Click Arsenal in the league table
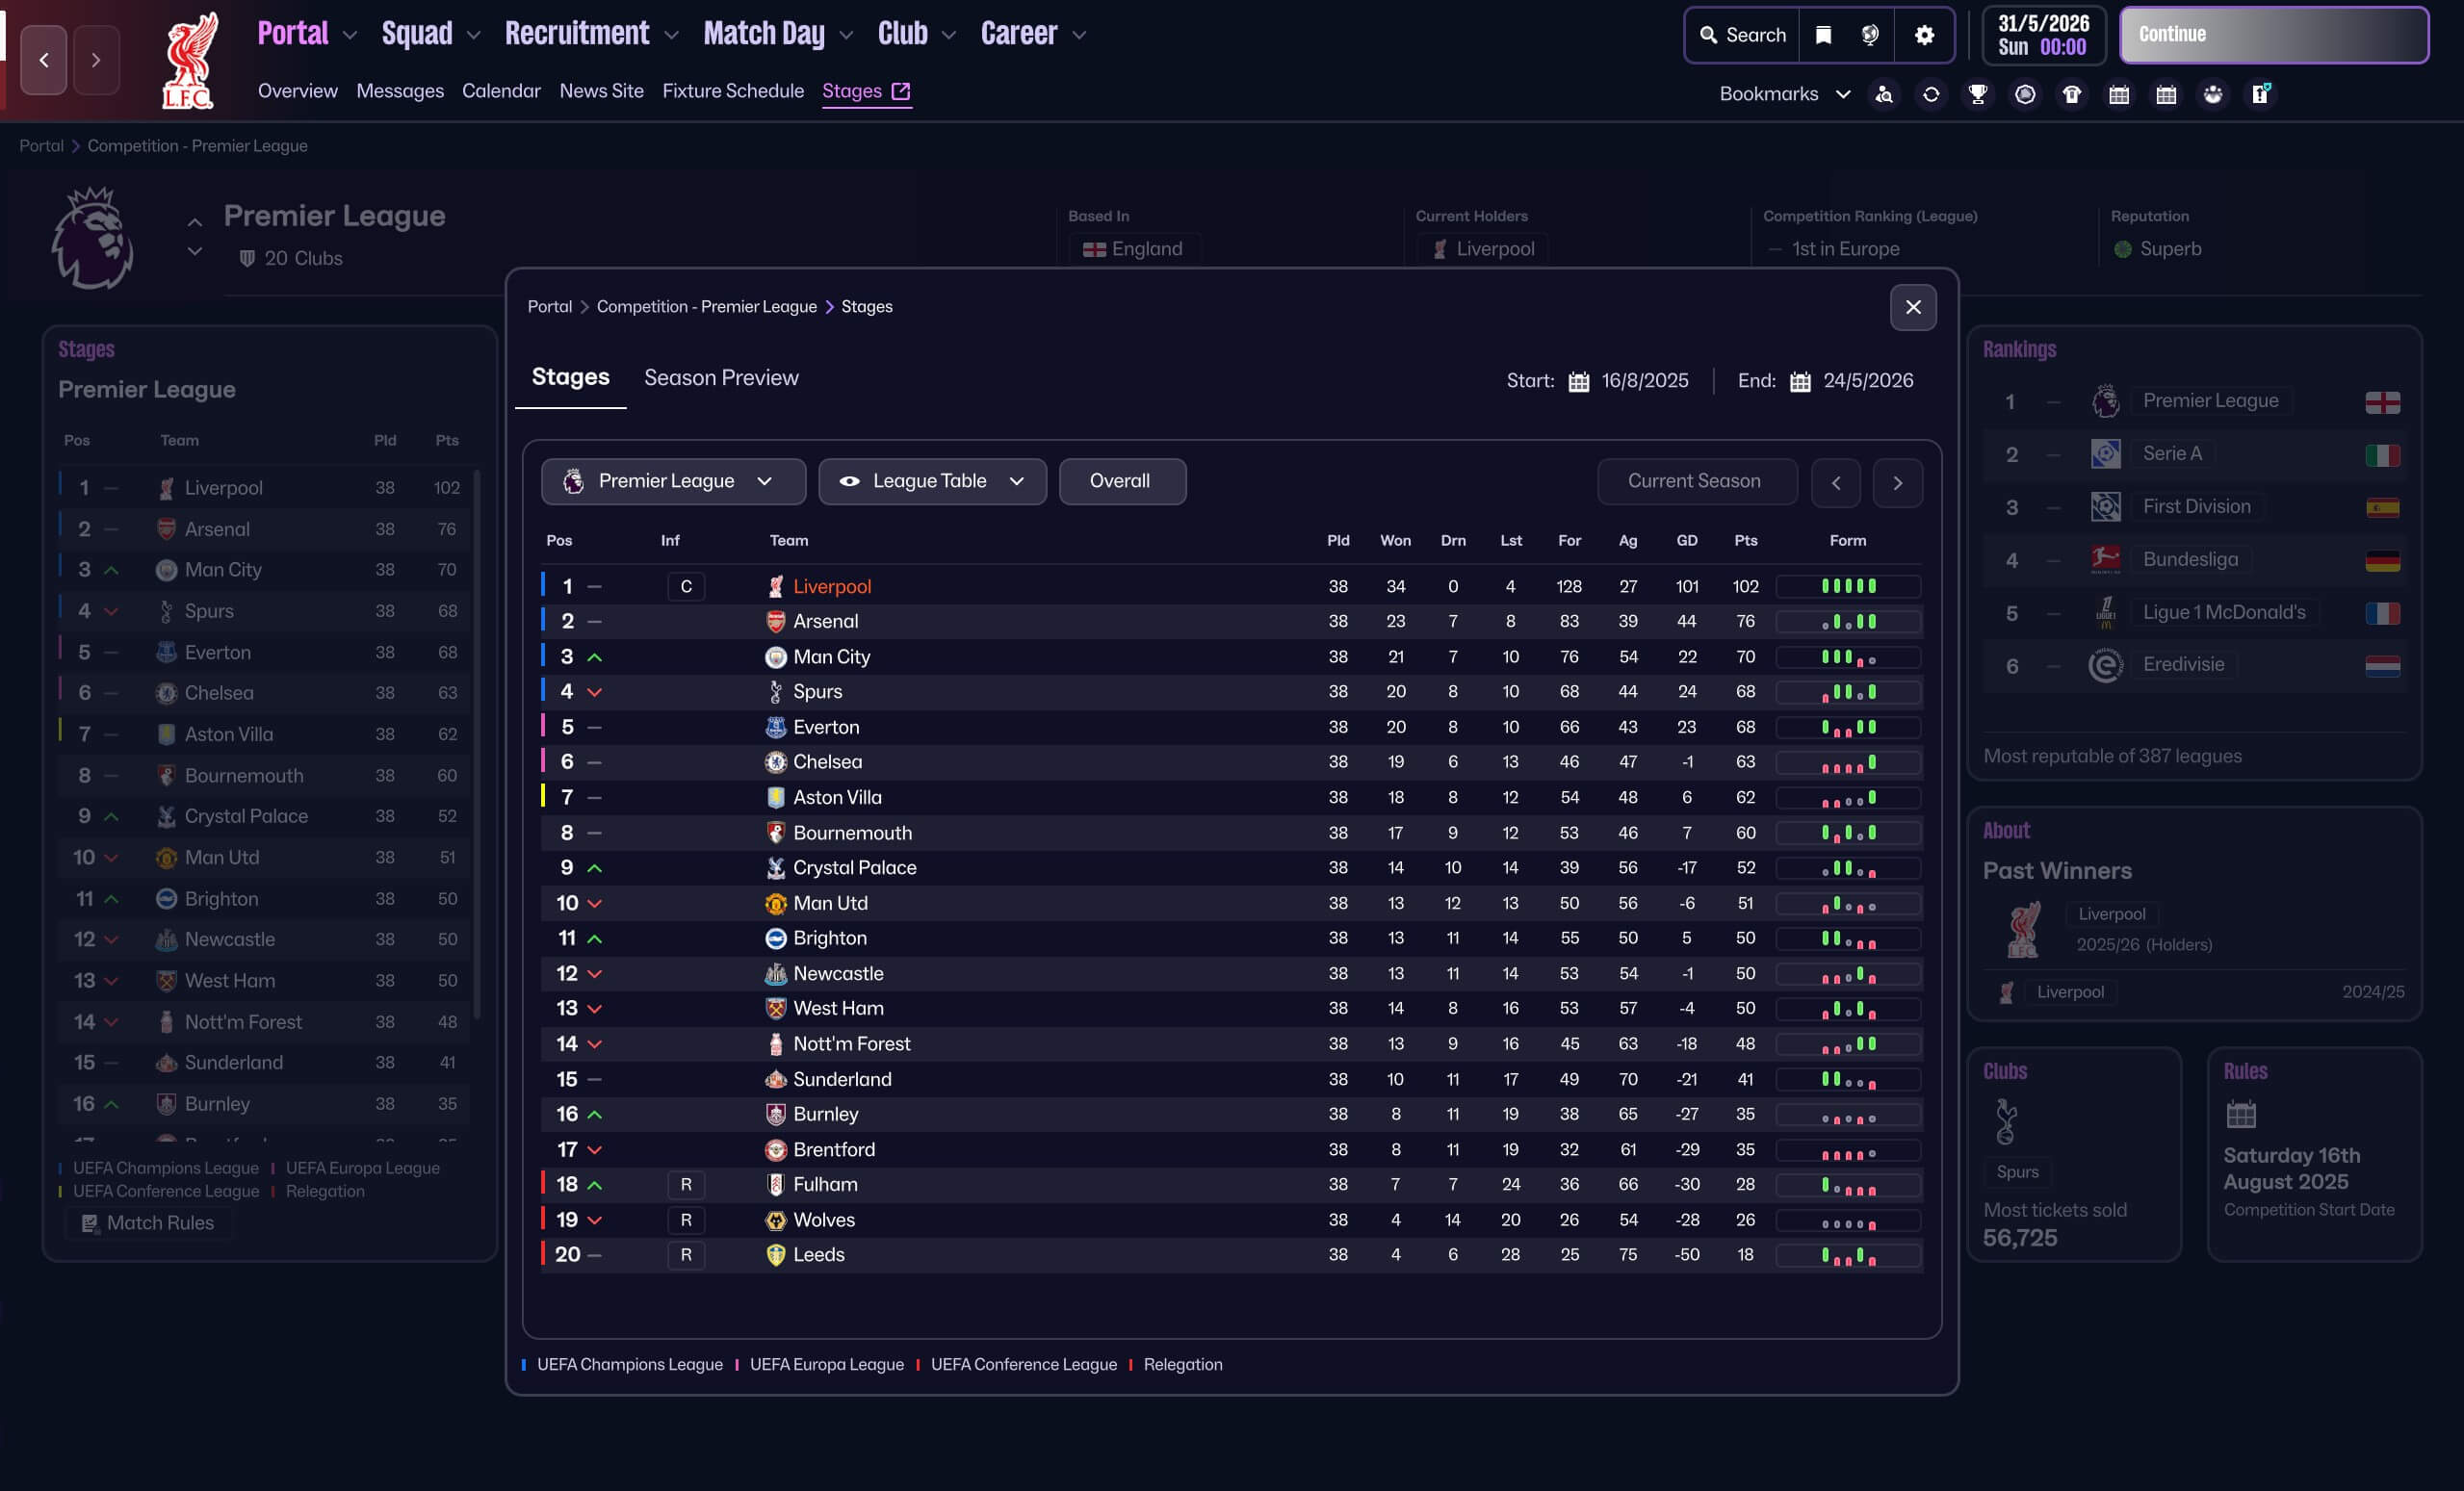This screenshot has width=2464, height=1491. (x=825, y=621)
